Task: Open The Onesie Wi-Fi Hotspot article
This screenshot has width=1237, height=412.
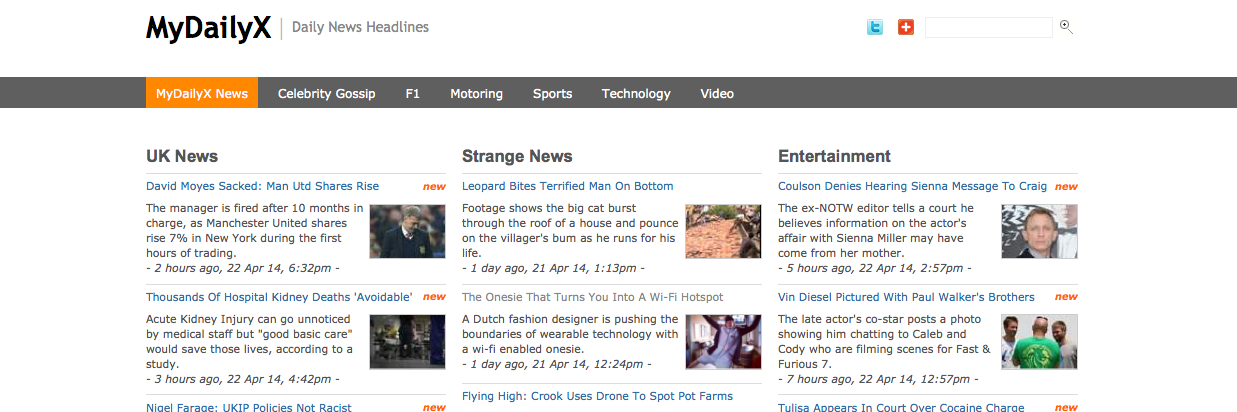Action: pos(592,297)
